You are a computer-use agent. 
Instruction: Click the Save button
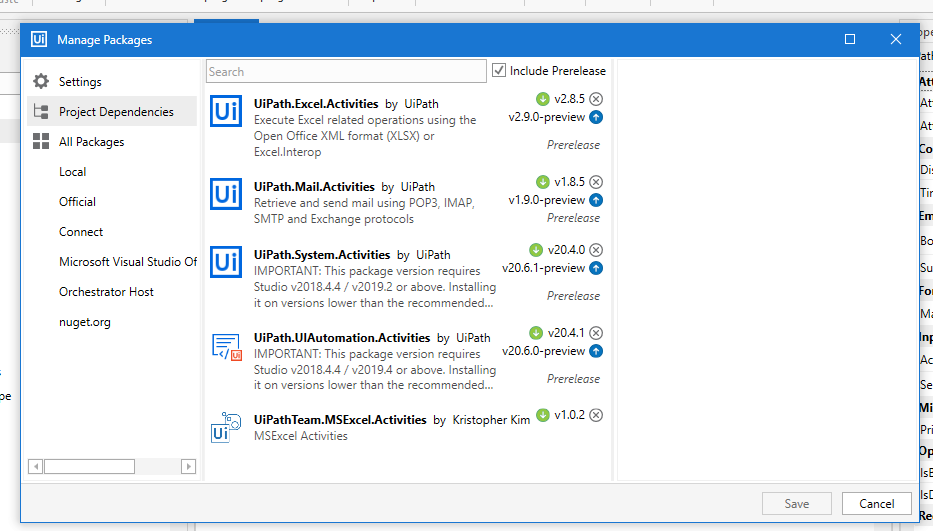(796, 504)
